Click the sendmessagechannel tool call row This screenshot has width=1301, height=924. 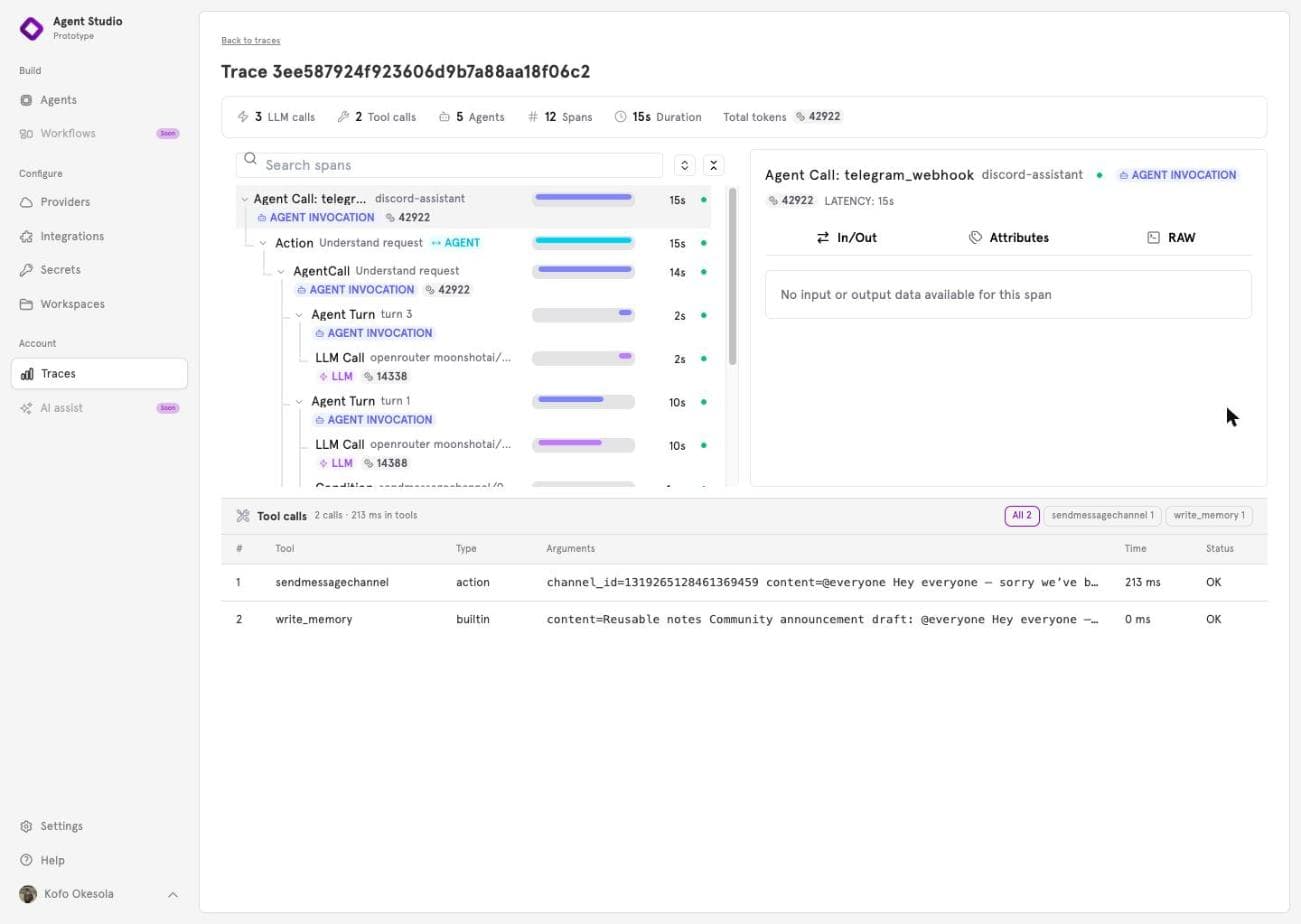click(x=744, y=582)
